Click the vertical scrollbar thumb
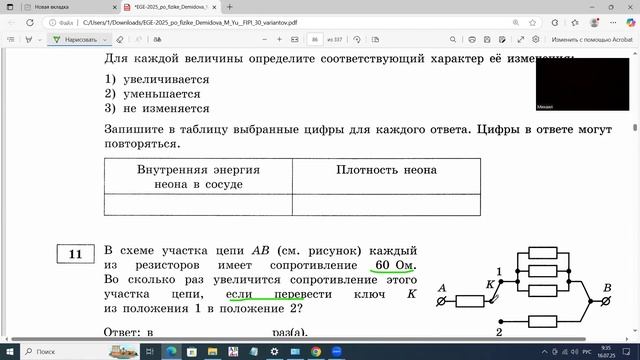Screen dimensions: 640x360 (635, 127)
